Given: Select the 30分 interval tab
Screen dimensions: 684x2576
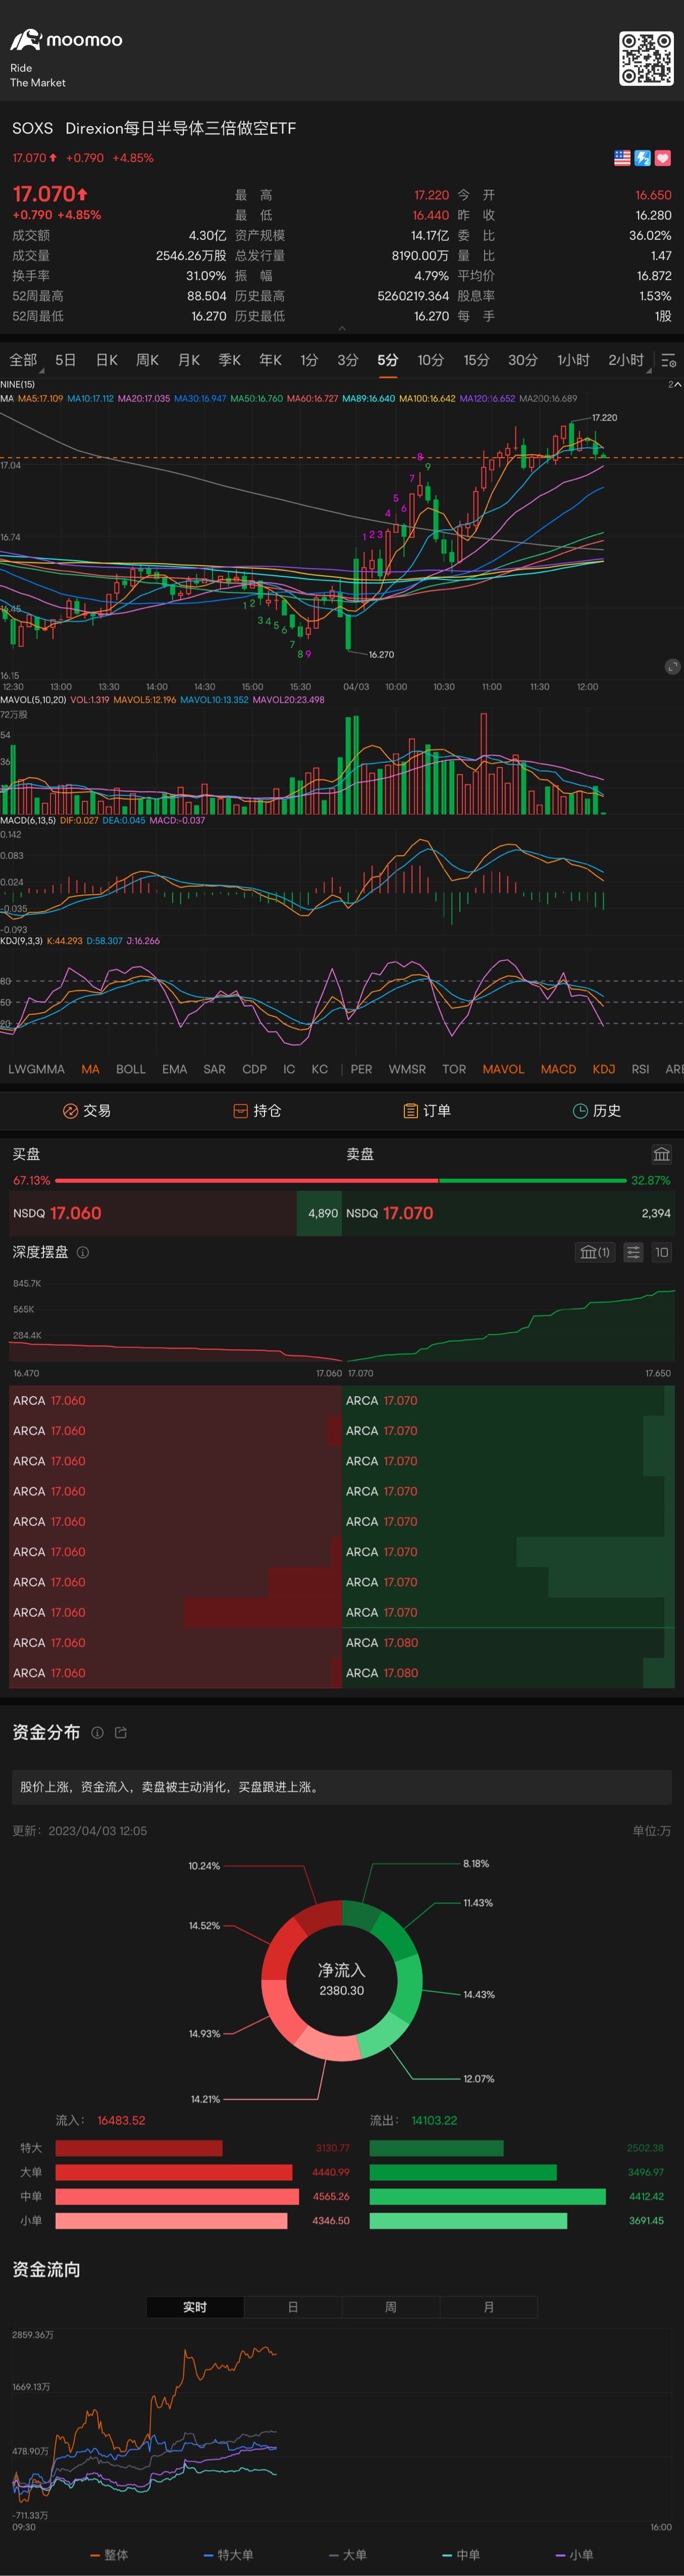Looking at the screenshot, I should click(x=522, y=360).
